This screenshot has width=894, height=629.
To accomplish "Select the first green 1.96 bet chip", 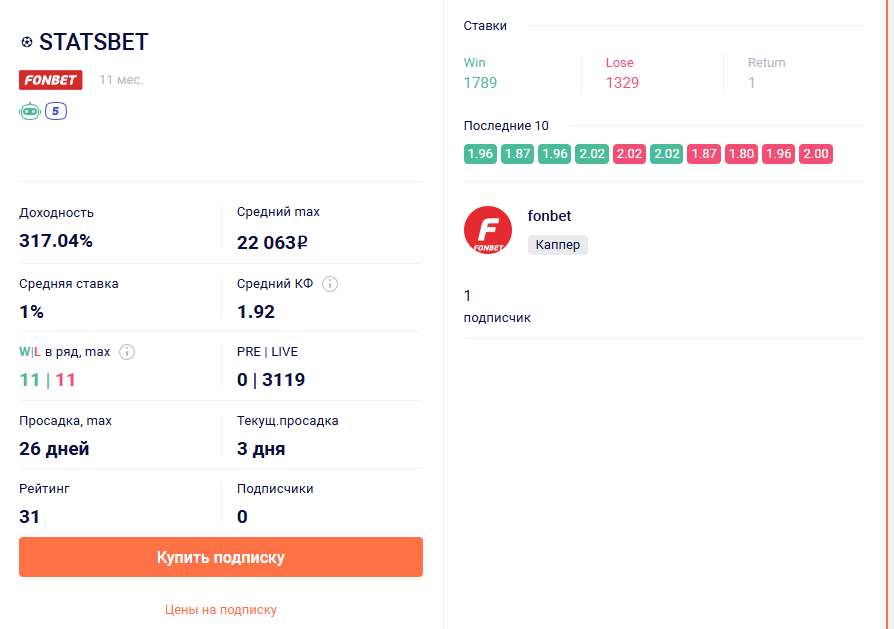I will tap(480, 154).
